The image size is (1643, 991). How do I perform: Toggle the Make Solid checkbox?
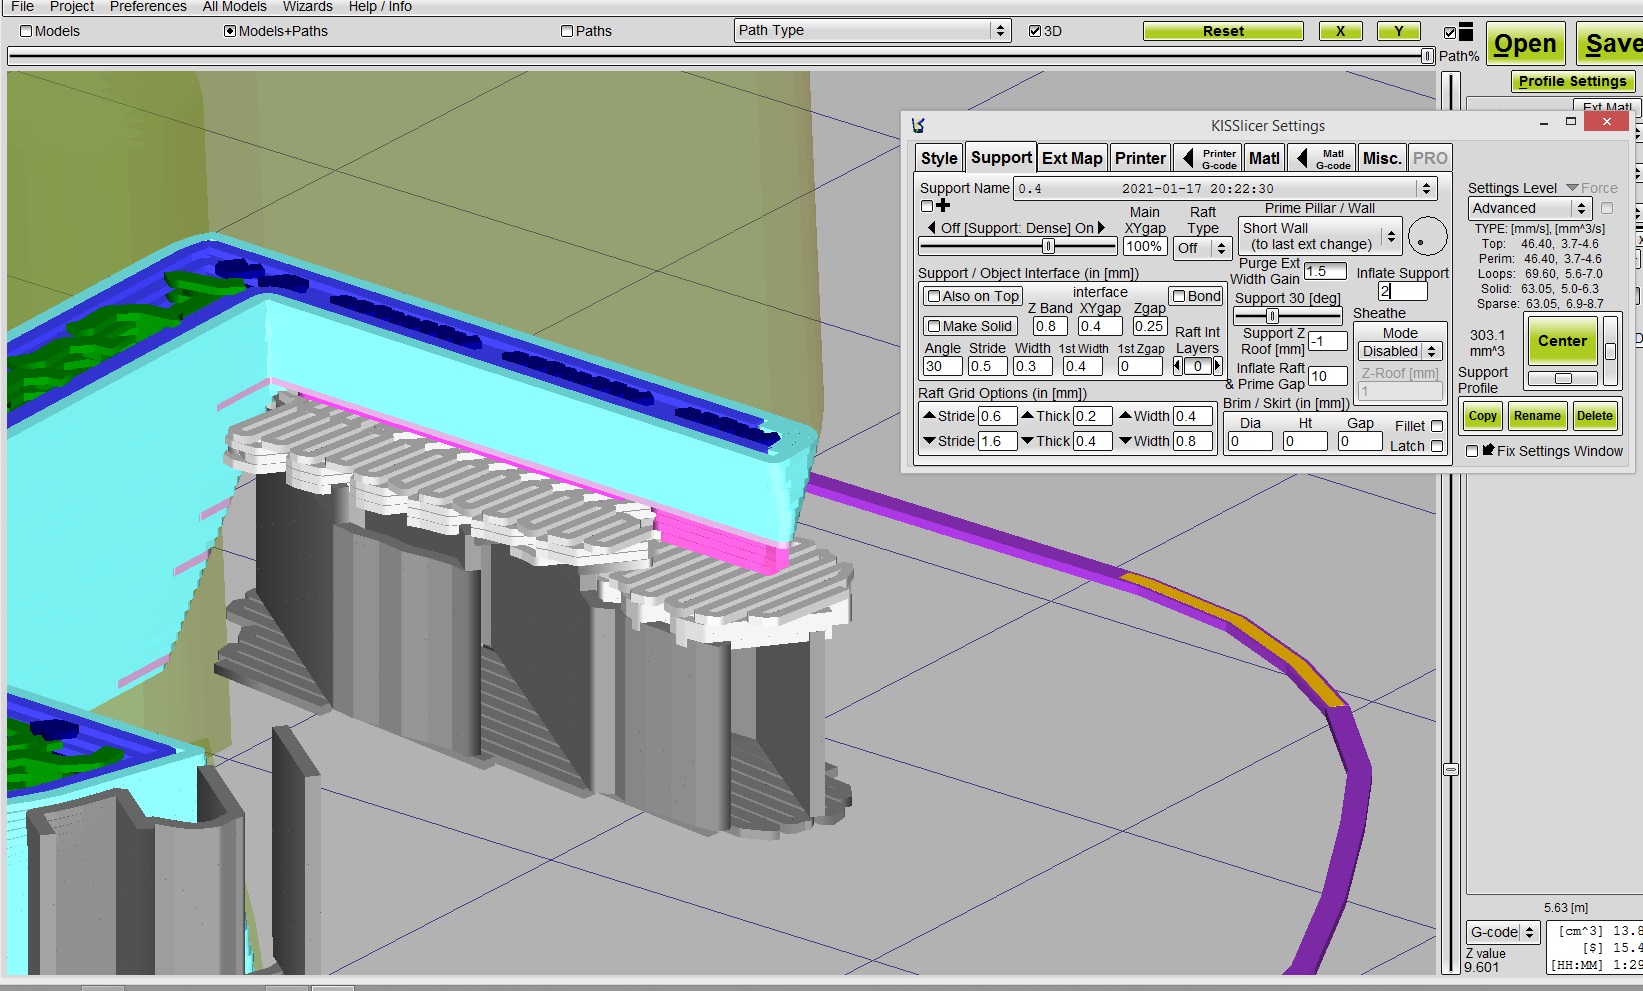[x=933, y=326]
